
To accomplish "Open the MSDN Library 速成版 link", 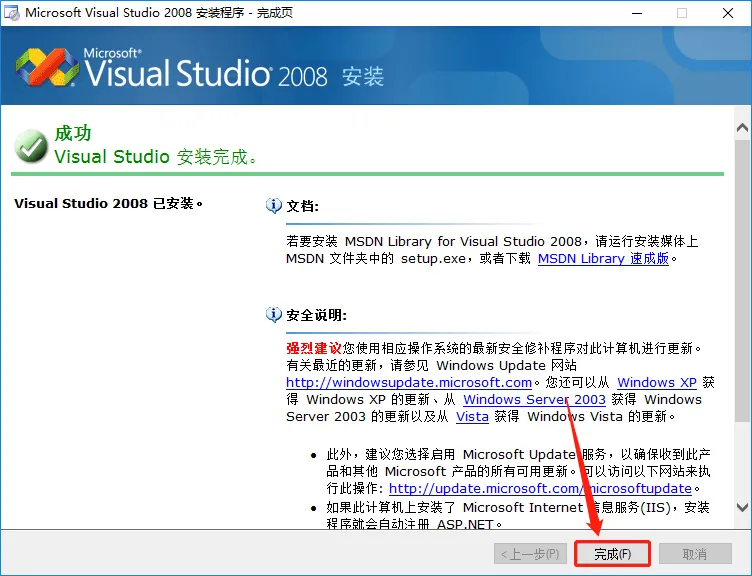I will tap(603, 259).
